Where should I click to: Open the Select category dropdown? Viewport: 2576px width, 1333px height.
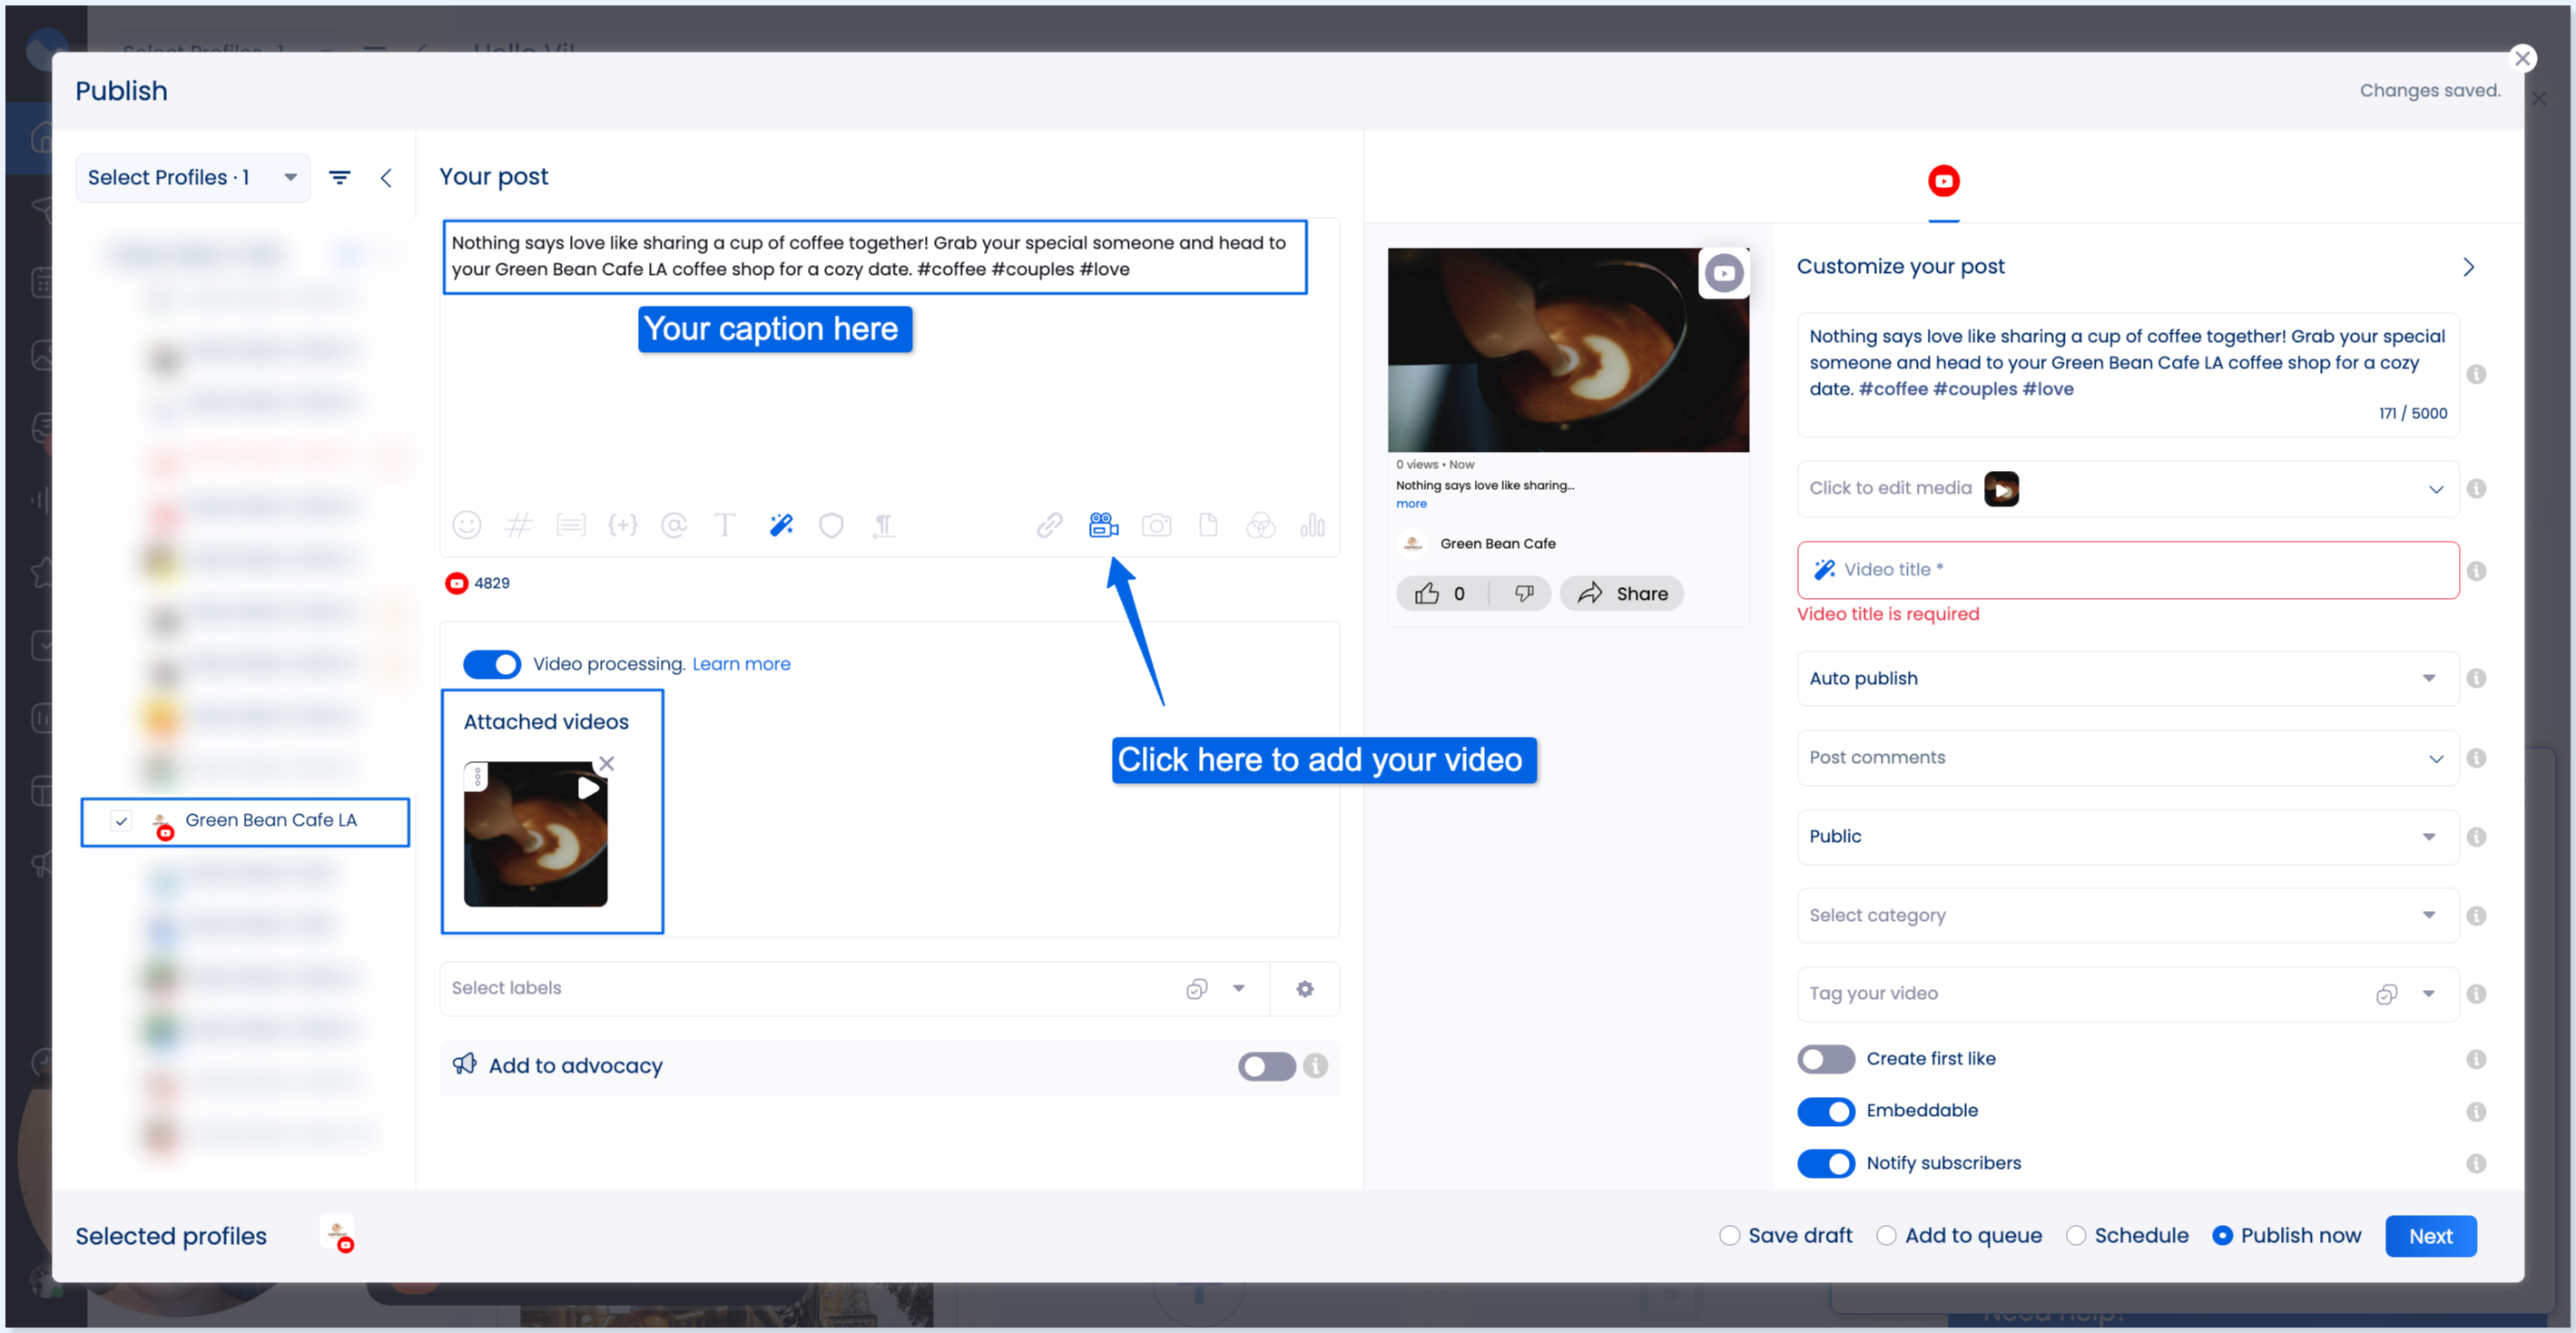coord(2127,915)
